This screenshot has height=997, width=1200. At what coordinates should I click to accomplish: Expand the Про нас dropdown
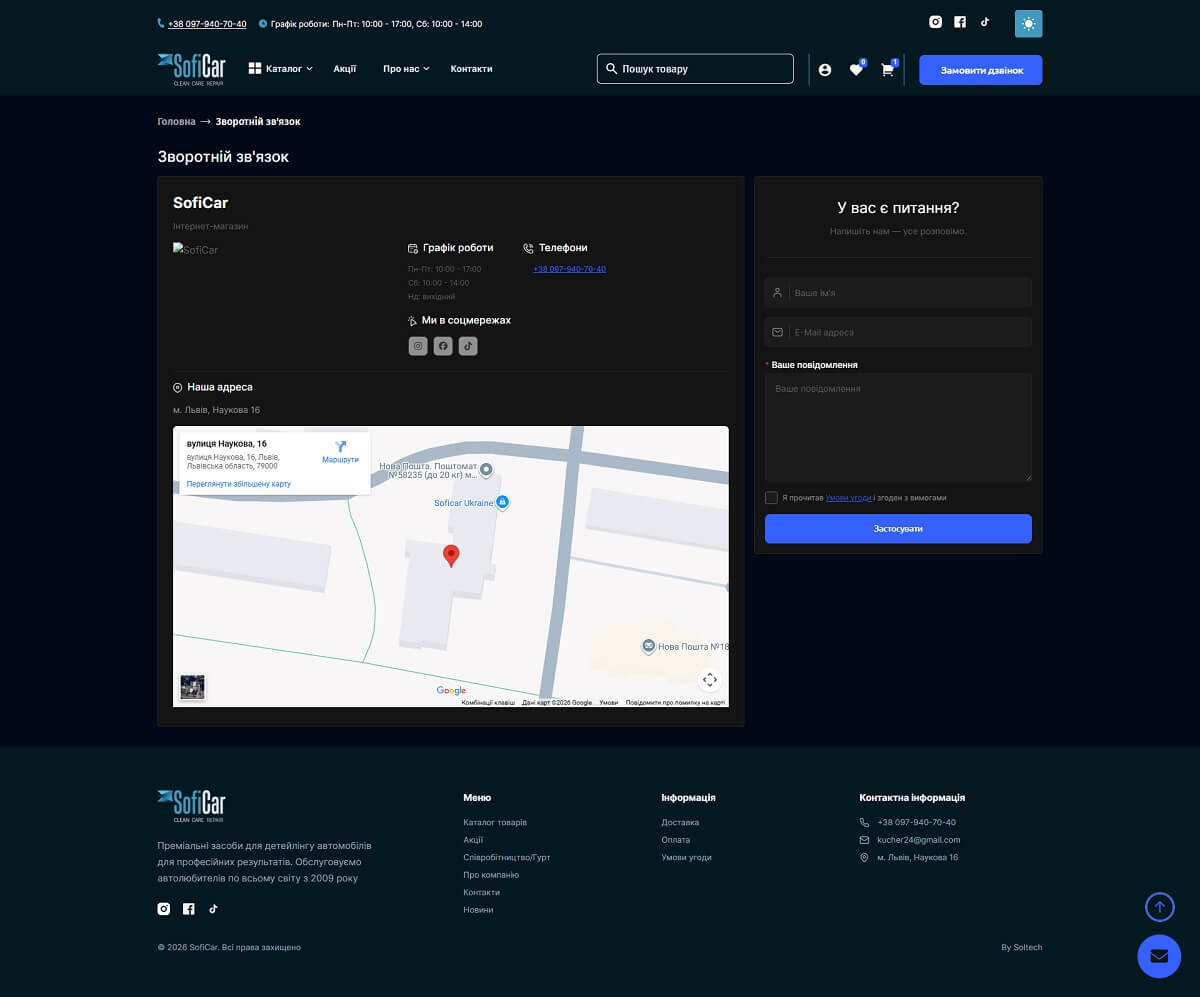[x=406, y=69]
